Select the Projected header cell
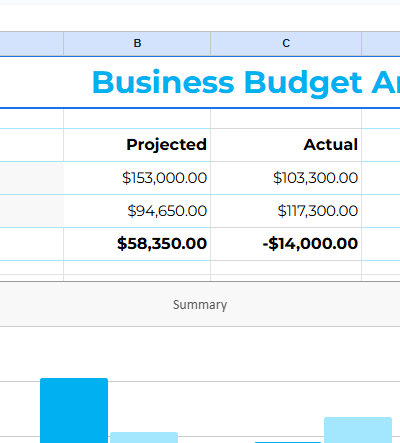Viewport: 400px width, 443px height. coord(137,145)
